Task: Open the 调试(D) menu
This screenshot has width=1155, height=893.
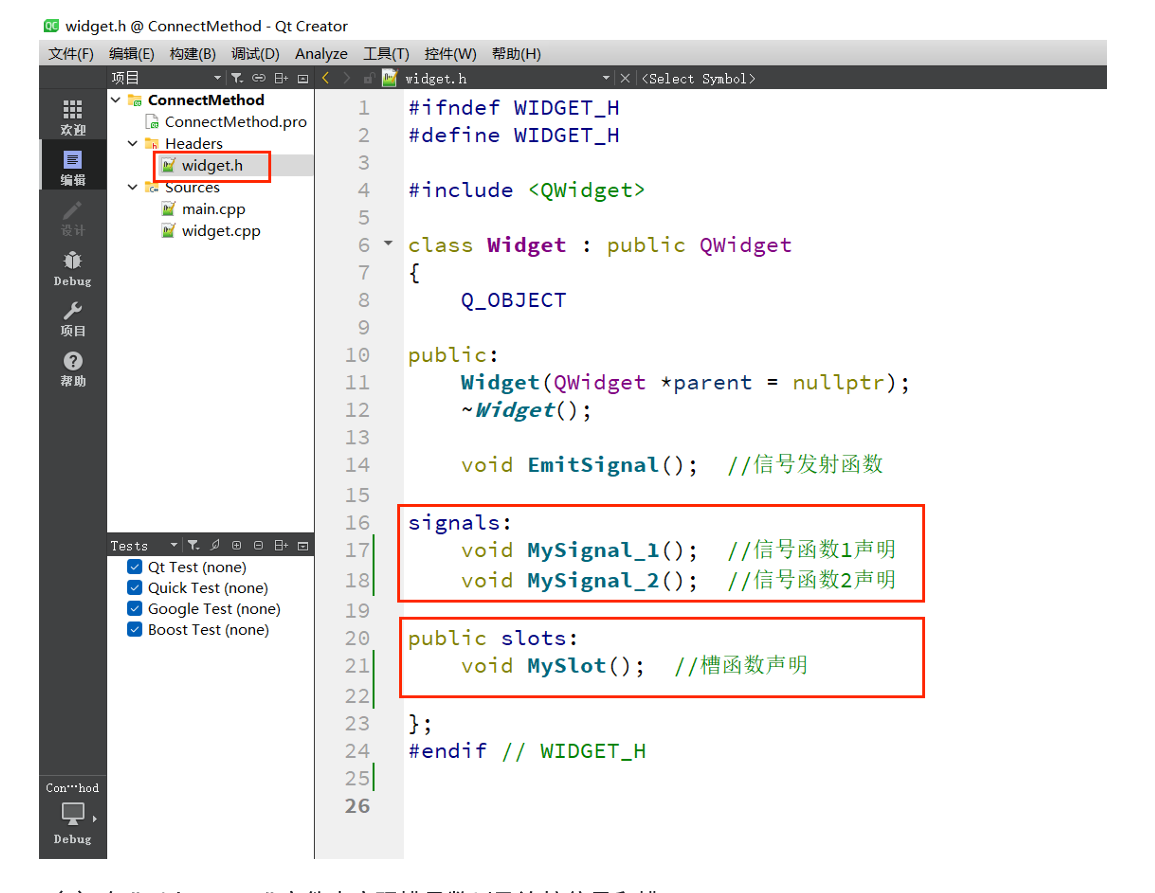Action: (255, 54)
